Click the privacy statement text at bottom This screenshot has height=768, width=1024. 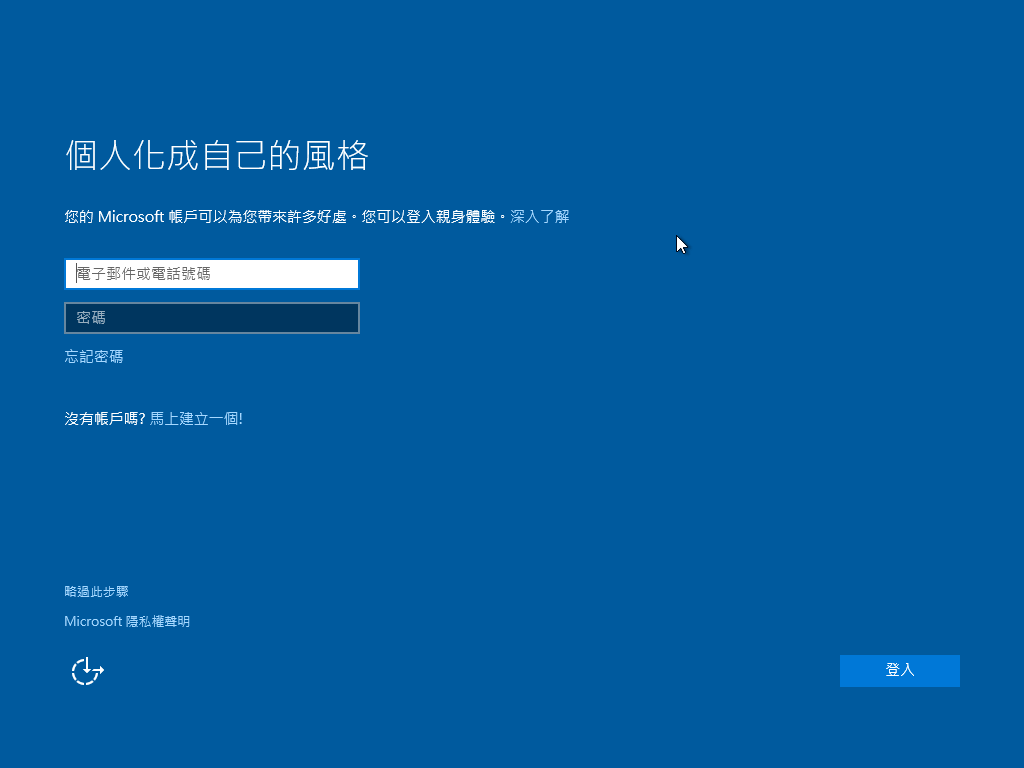127,621
